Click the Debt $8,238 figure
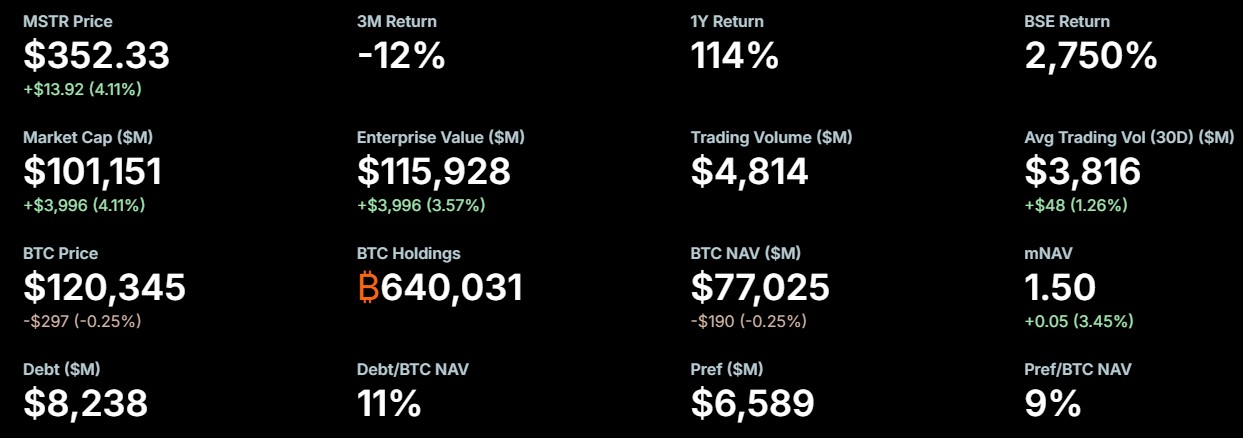This screenshot has width=1243, height=438. [x=85, y=403]
